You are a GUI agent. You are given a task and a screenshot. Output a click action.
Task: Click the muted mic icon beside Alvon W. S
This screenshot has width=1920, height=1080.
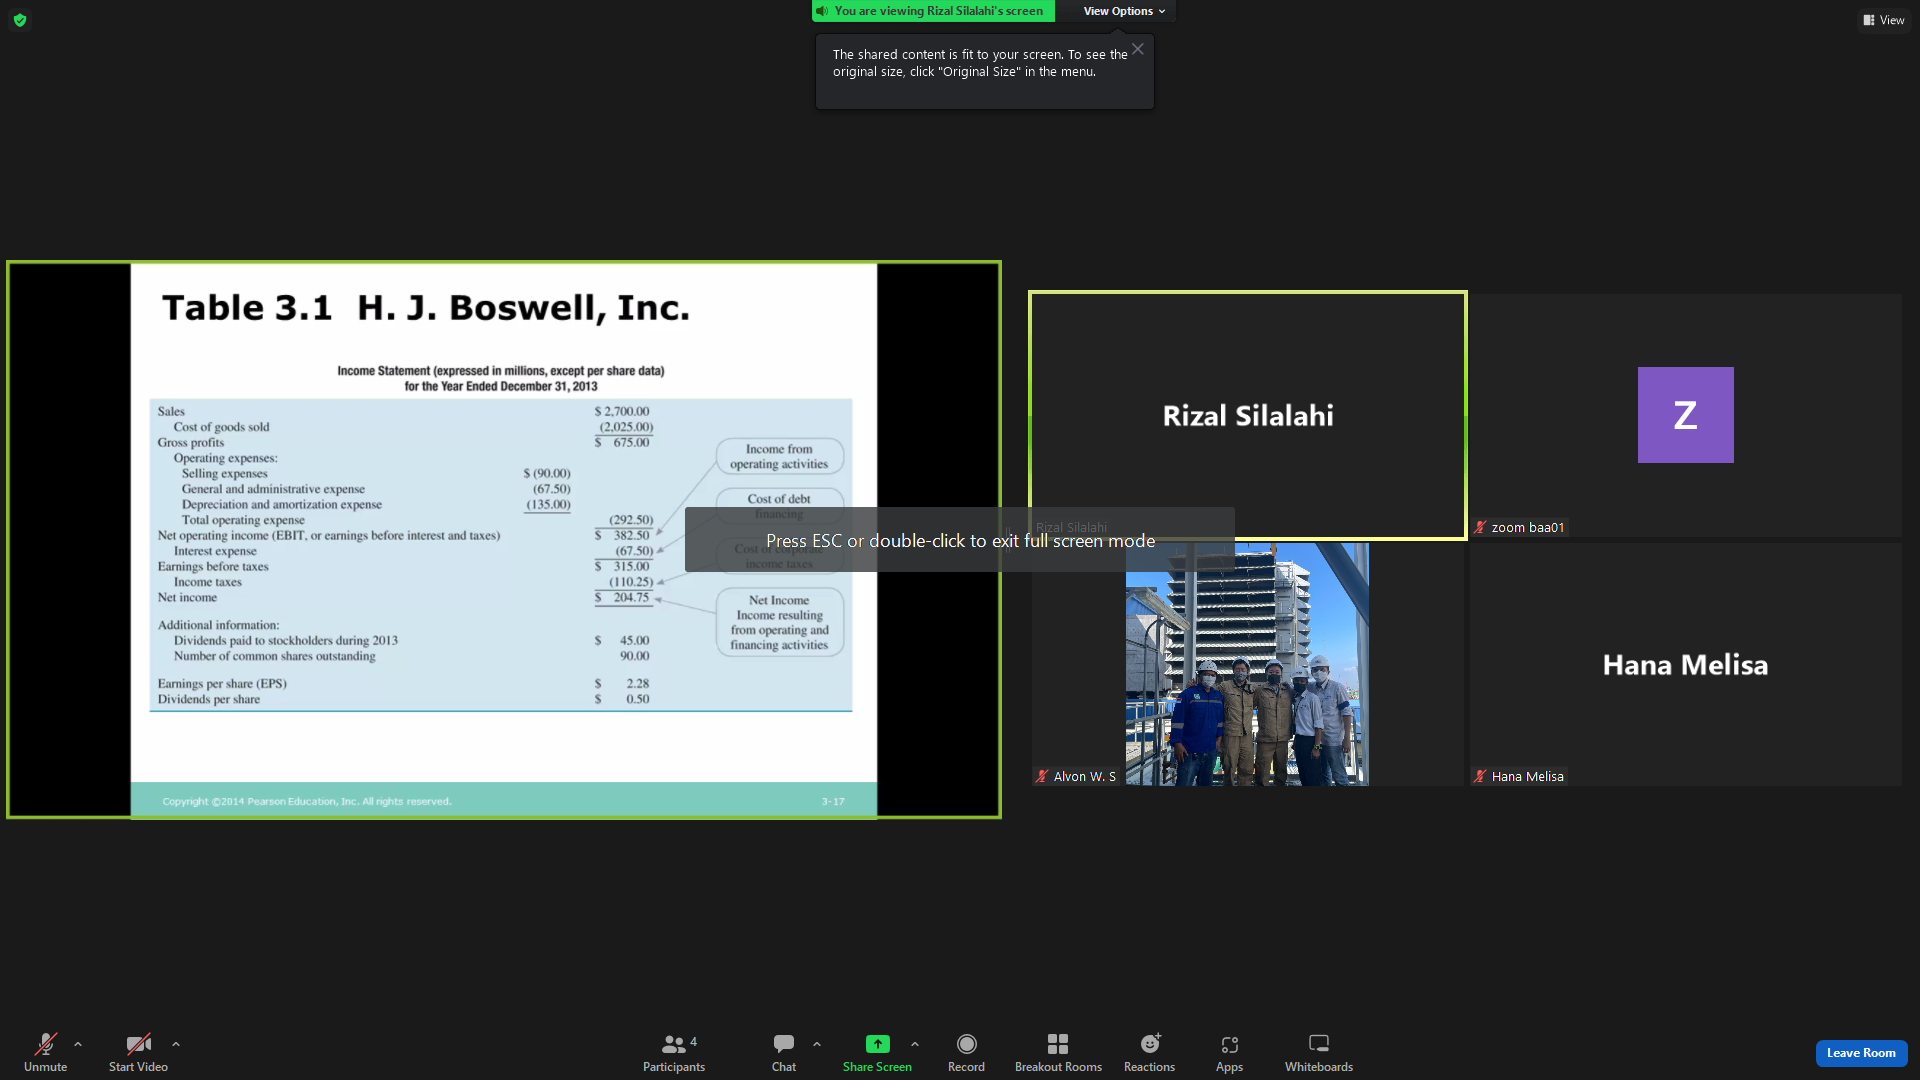coord(1042,776)
